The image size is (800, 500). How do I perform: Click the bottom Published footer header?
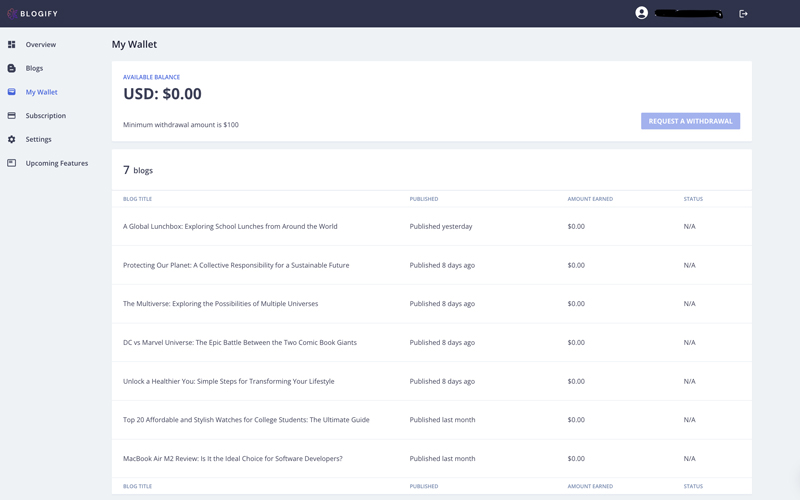[x=423, y=486]
